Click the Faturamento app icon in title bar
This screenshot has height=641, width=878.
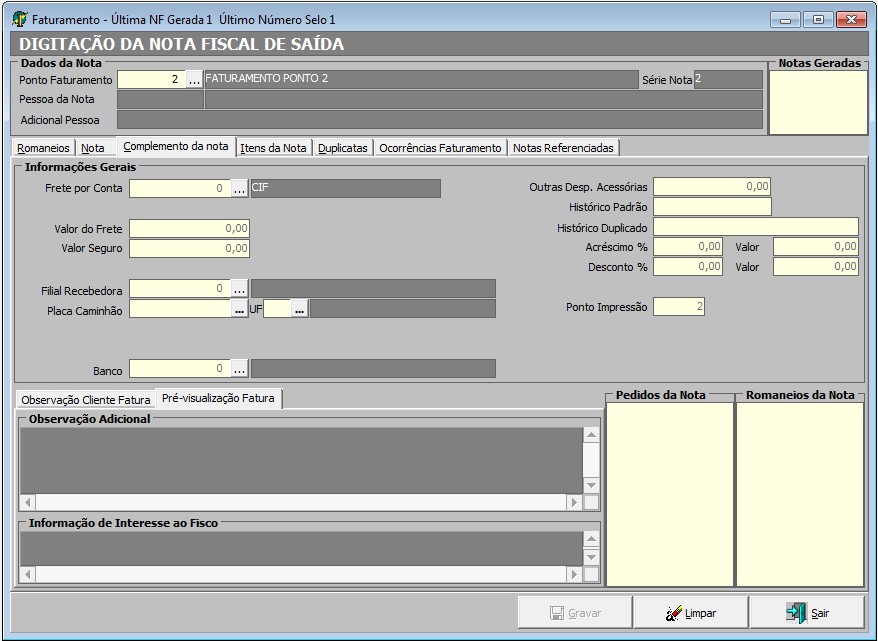point(19,19)
